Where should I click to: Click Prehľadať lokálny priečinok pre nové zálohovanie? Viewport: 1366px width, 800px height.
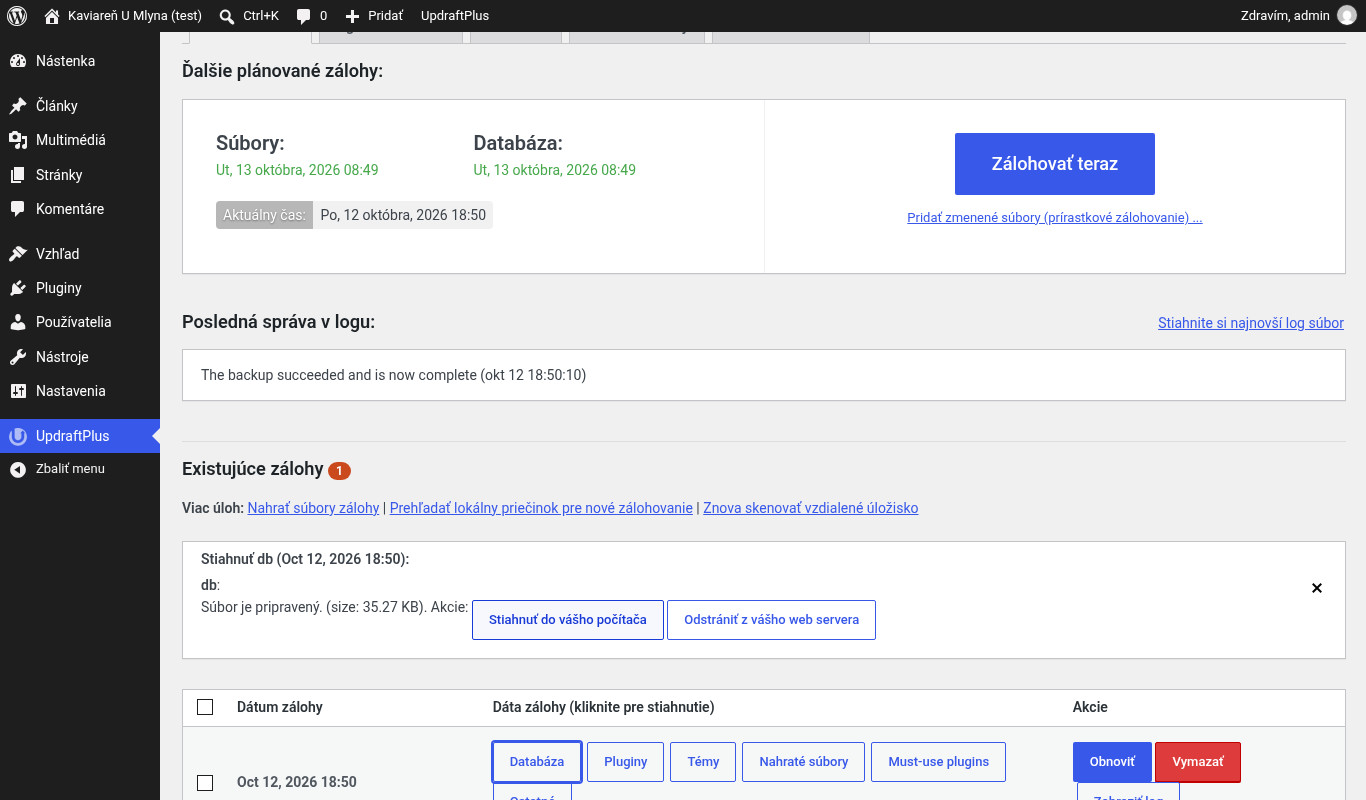click(541, 508)
